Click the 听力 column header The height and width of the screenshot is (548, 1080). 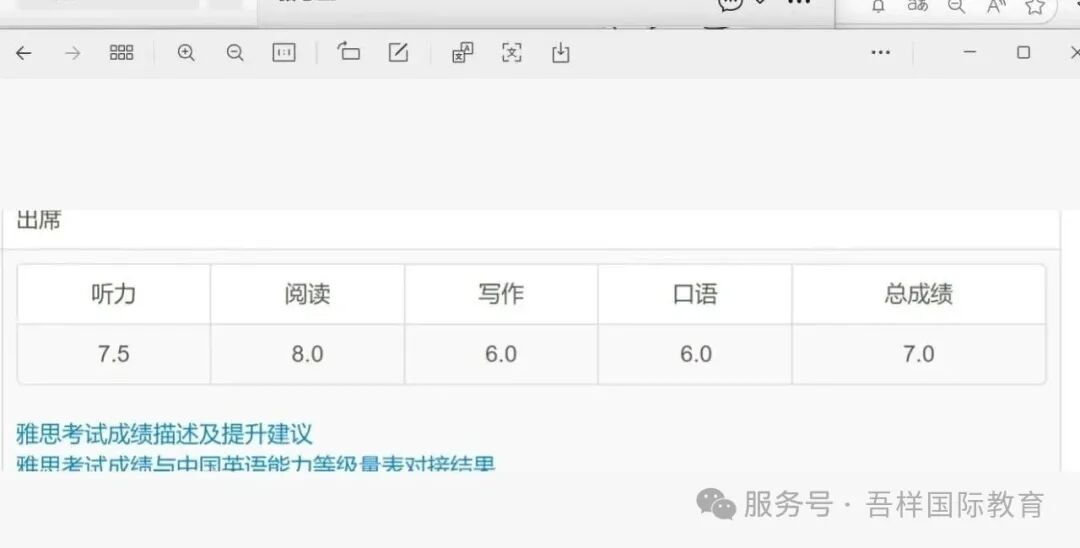113,294
